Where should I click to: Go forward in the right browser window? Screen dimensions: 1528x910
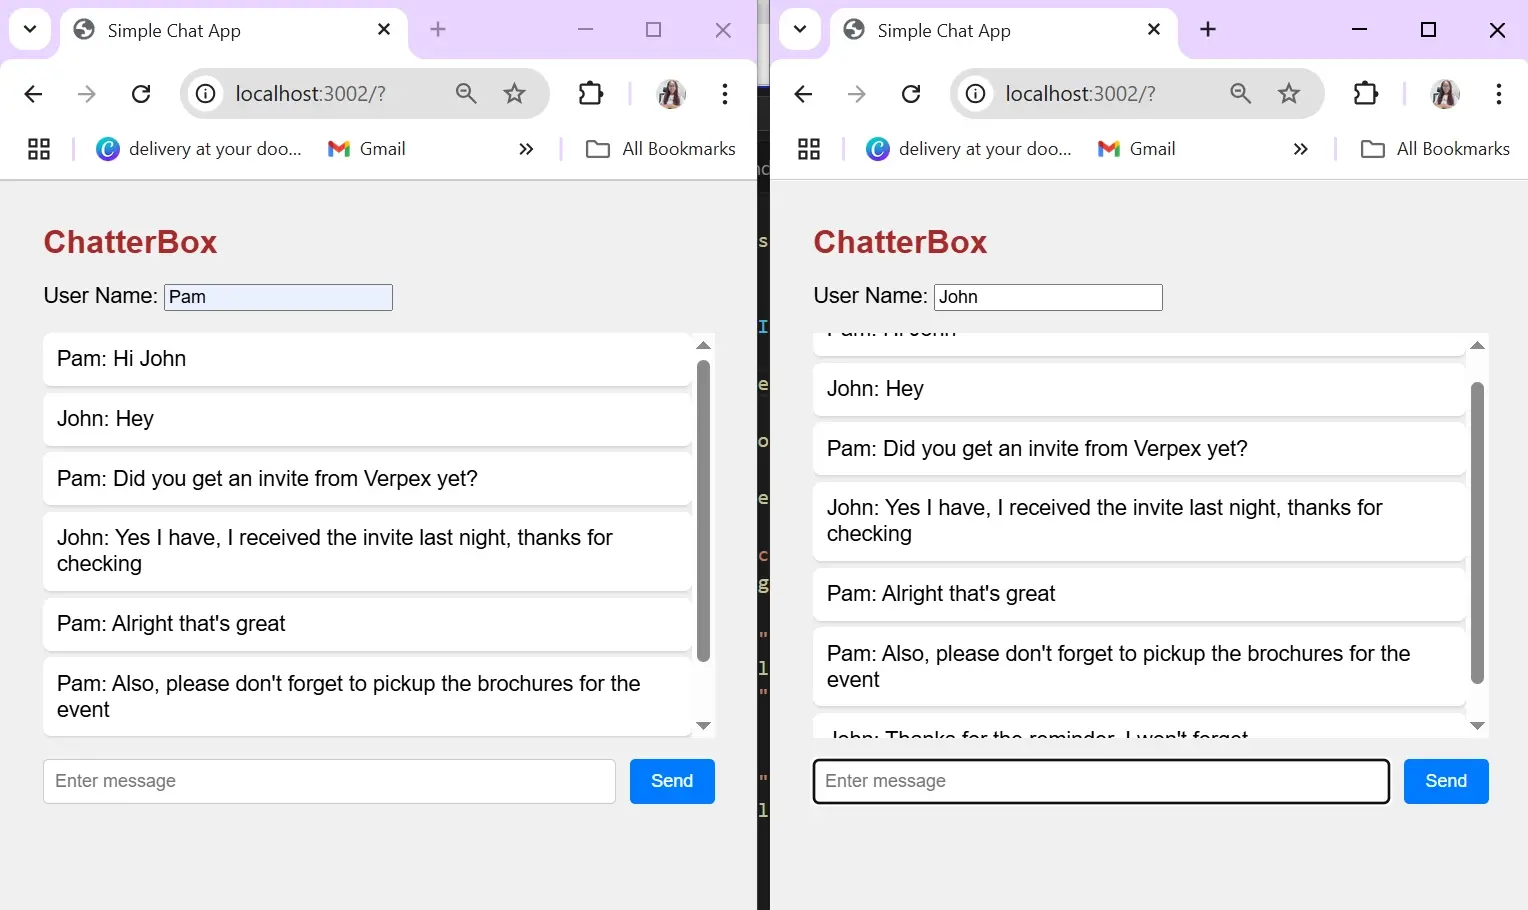click(x=857, y=94)
